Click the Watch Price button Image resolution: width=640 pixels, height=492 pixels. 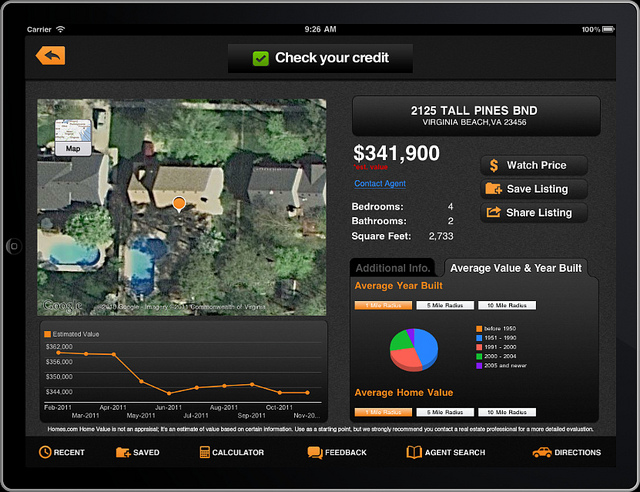point(534,166)
